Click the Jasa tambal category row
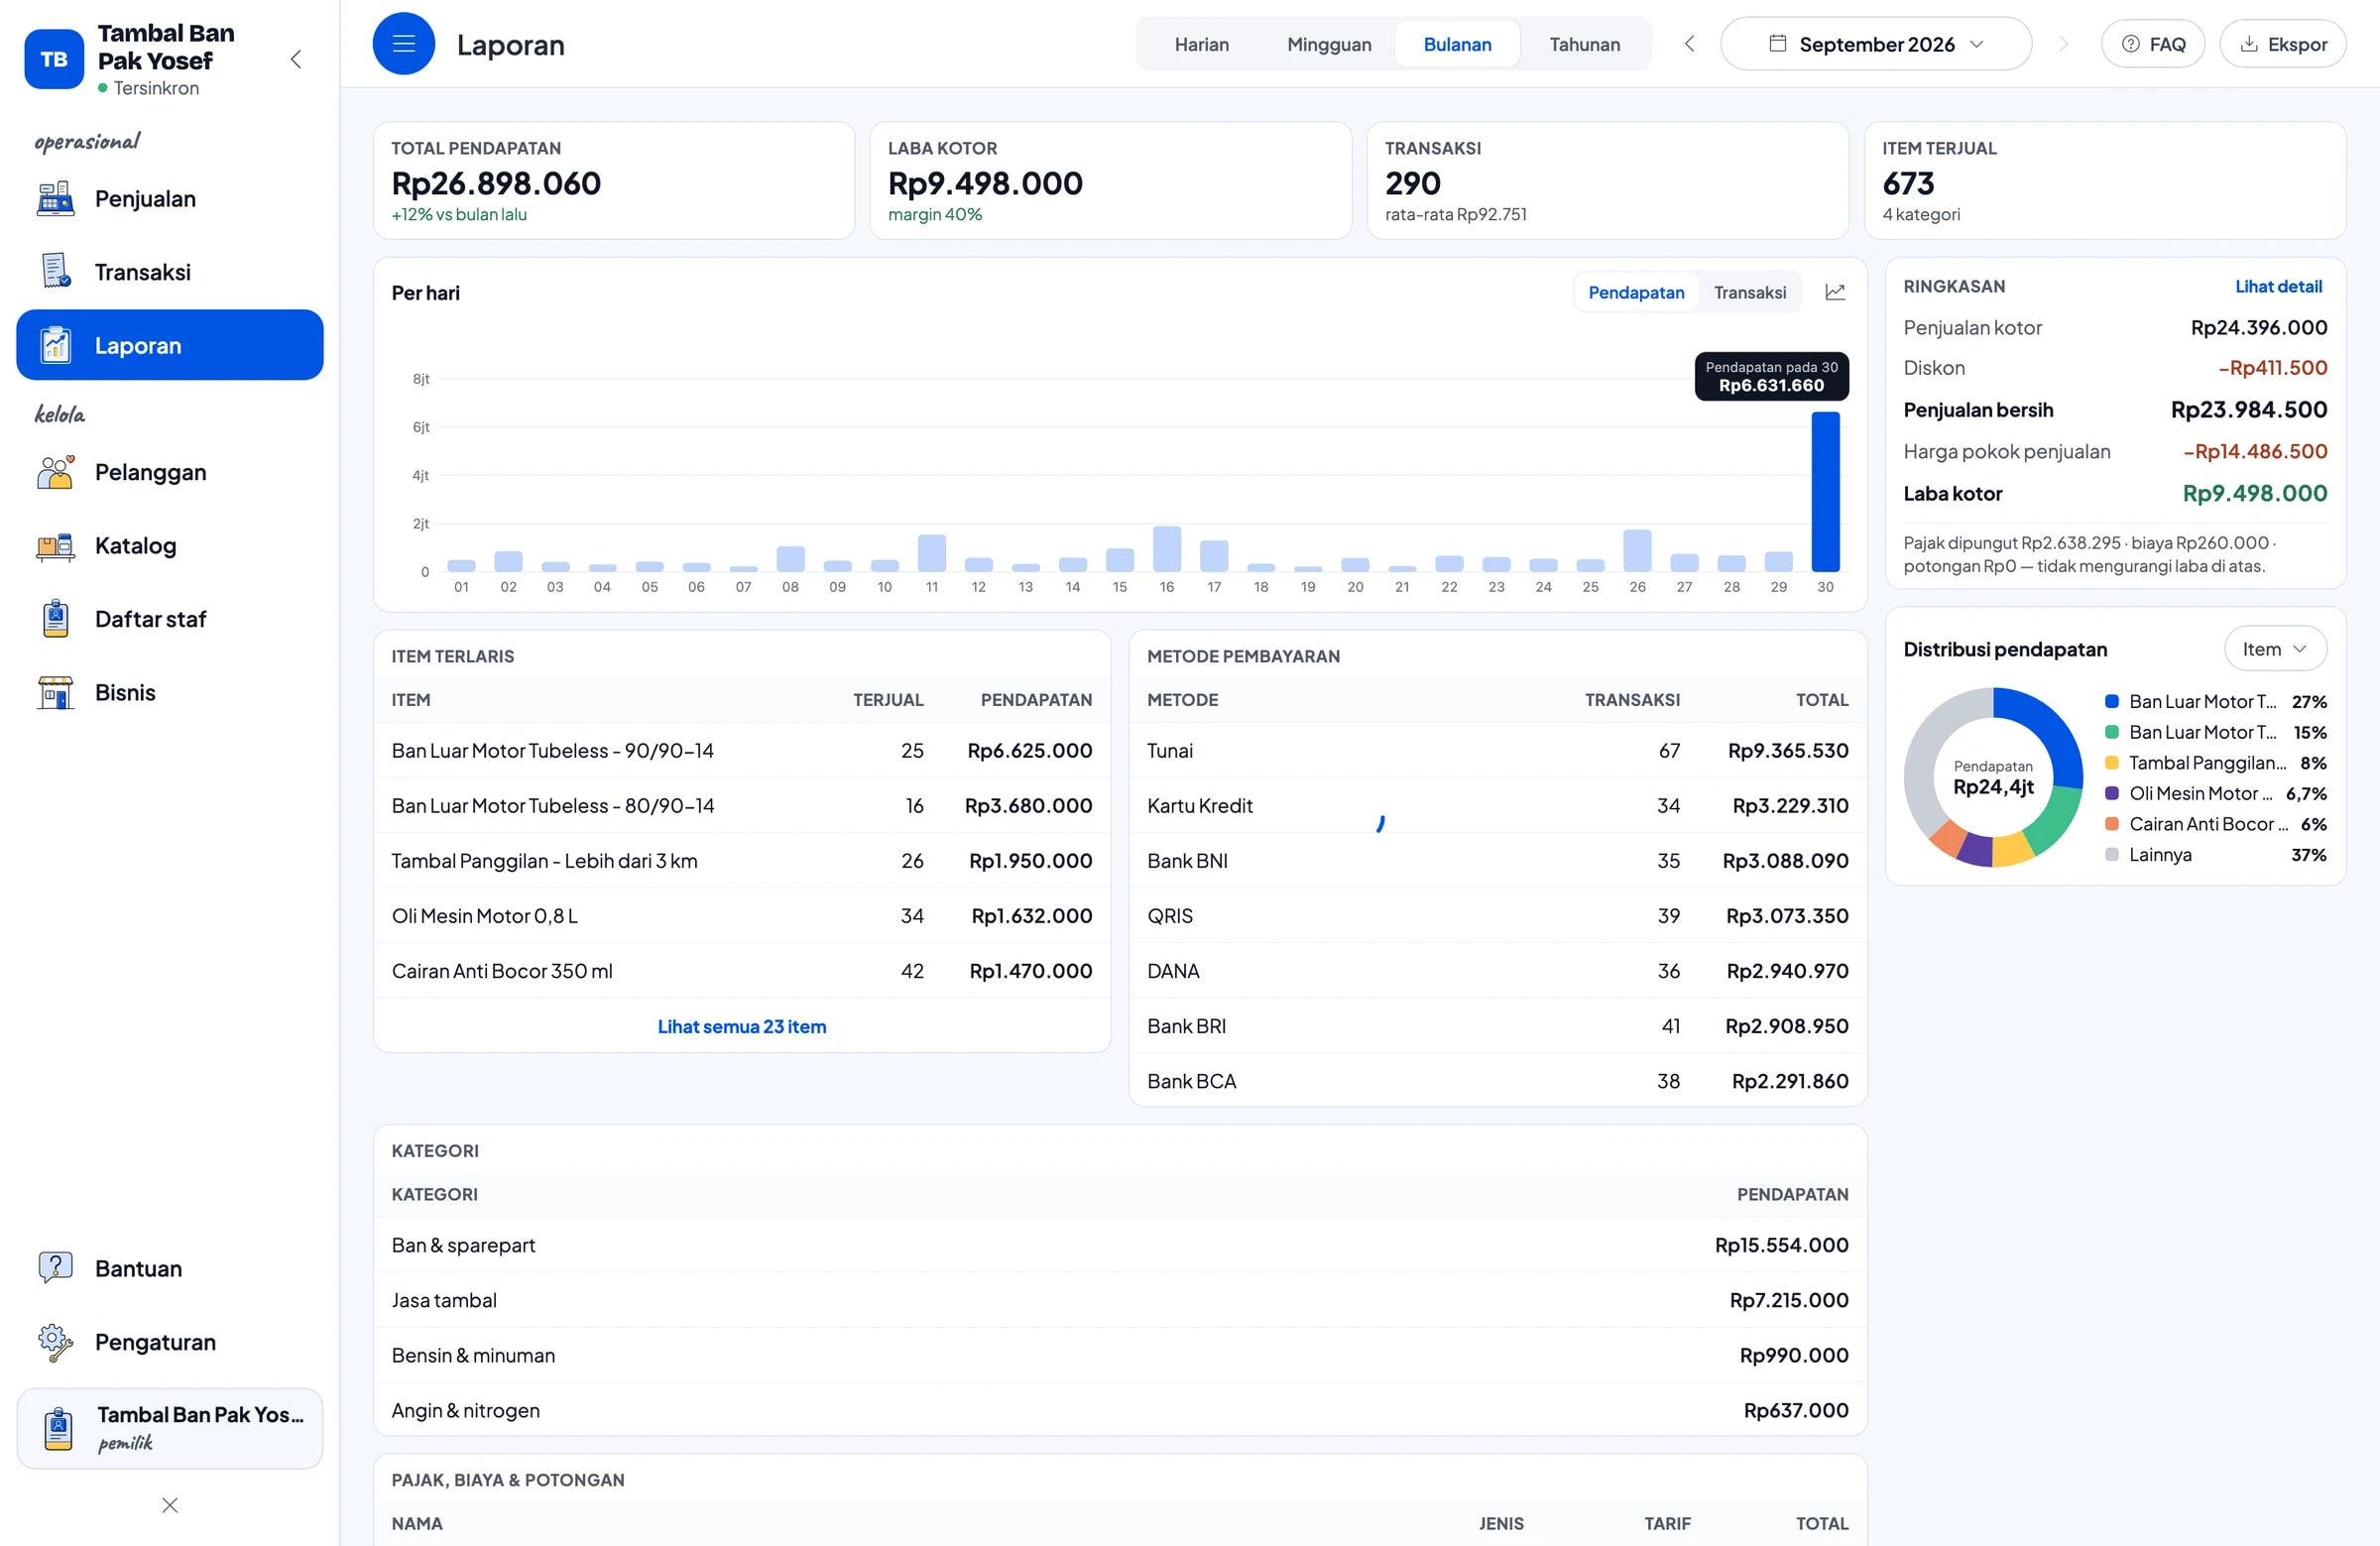 1119,1300
